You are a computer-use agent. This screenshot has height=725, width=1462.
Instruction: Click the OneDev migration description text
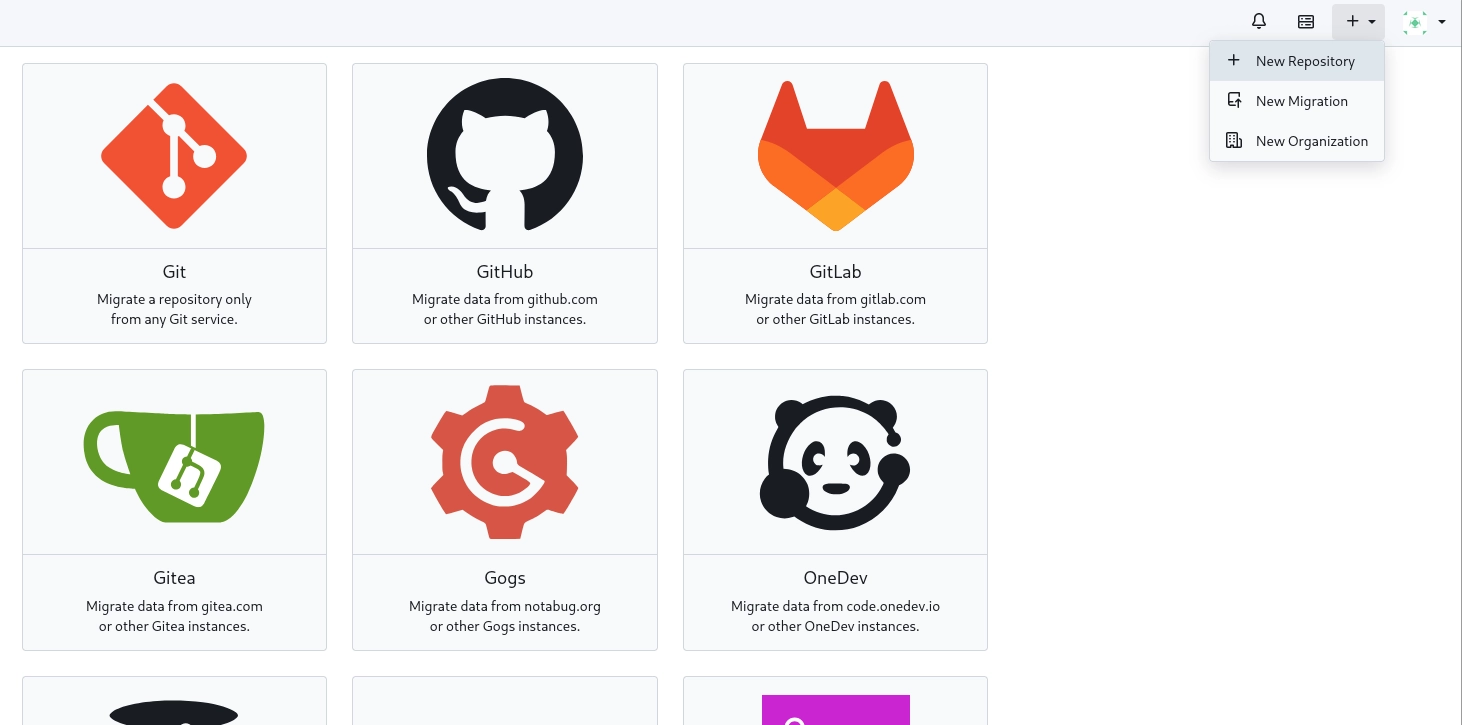click(835, 616)
